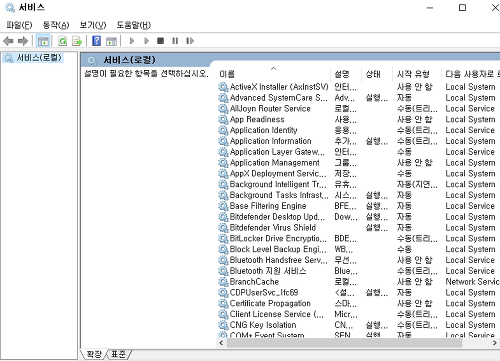This screenshot has height=361, width=500.
Task: Select Application Management service
Action: coord(275,163)
